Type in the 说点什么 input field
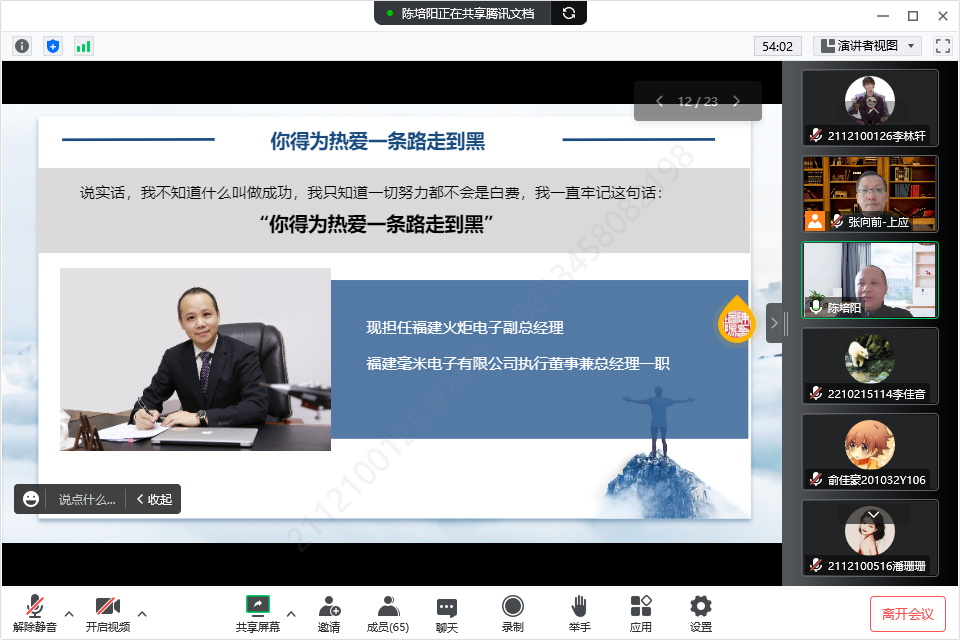The width and height of the screenshot is (960, 640). point(86,499)
